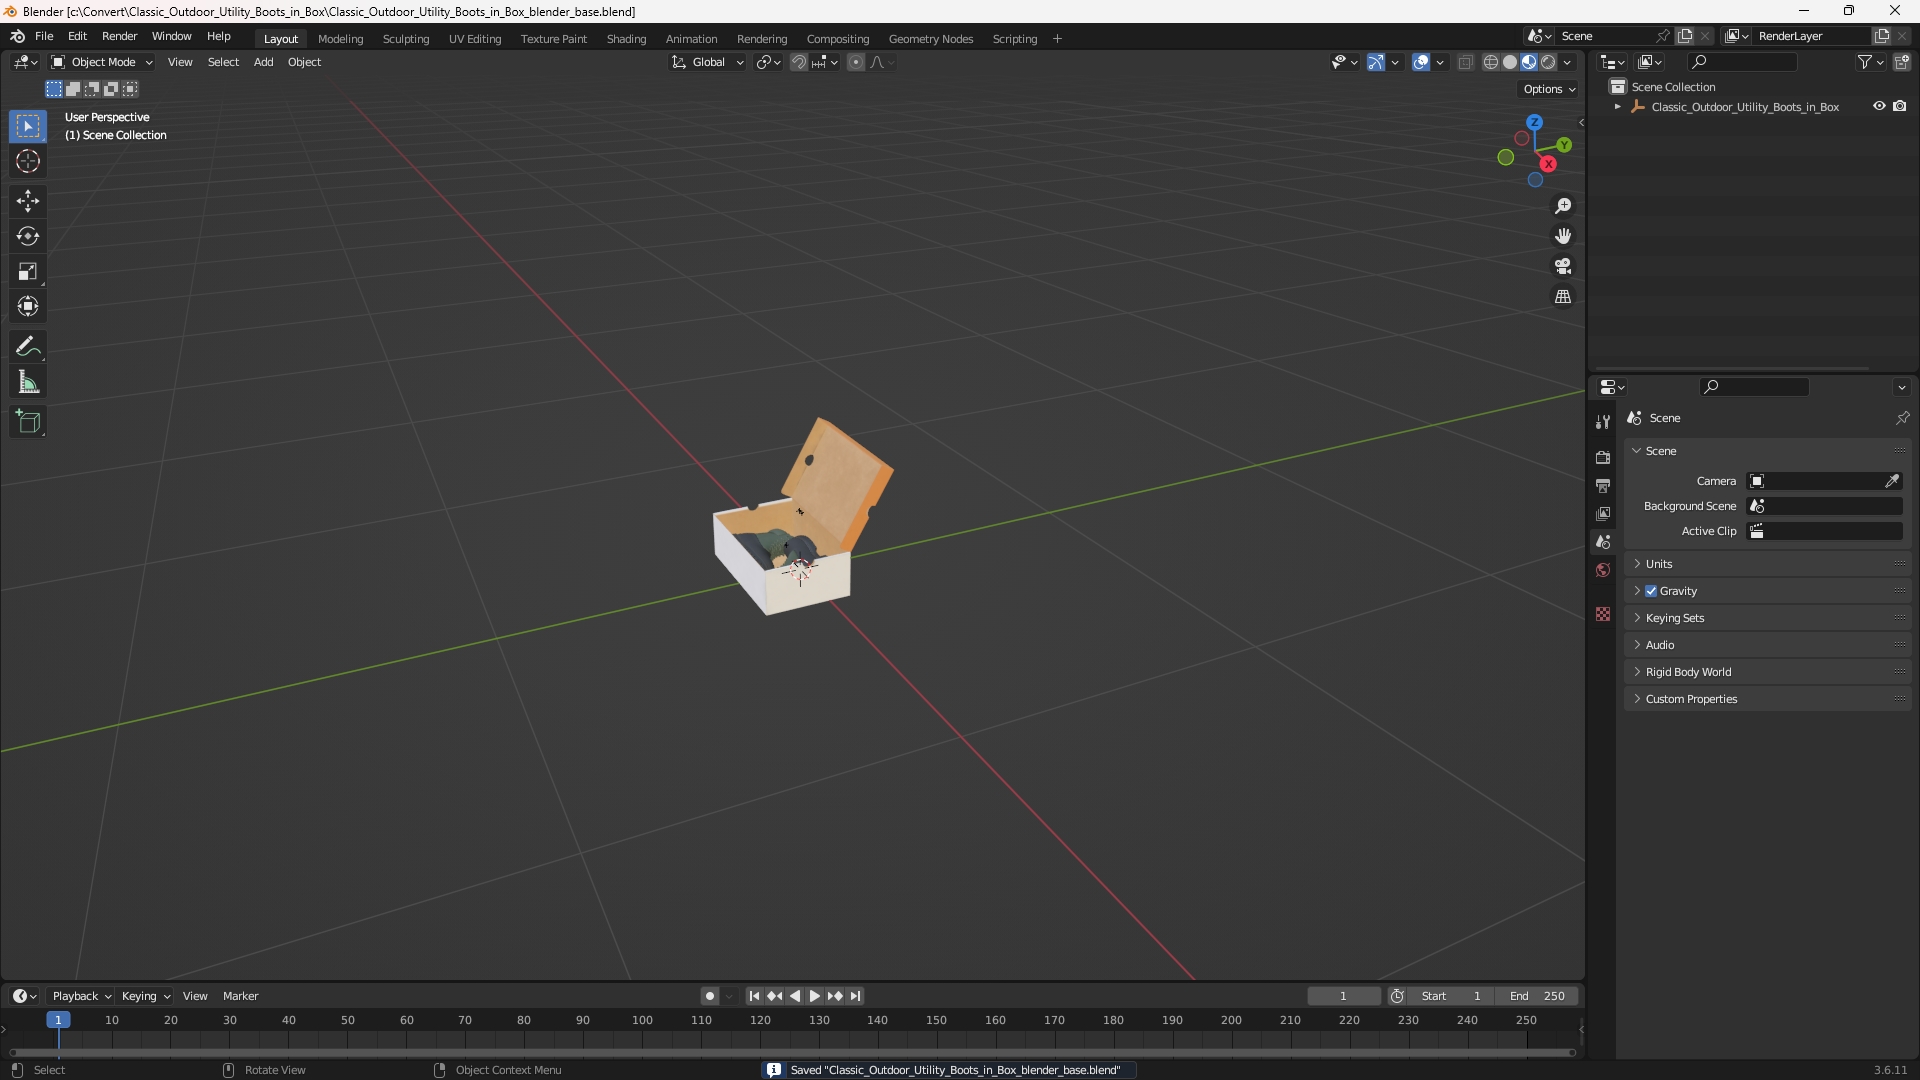
Task: Open the Add menu in viewport header
Action: point(263,62)
